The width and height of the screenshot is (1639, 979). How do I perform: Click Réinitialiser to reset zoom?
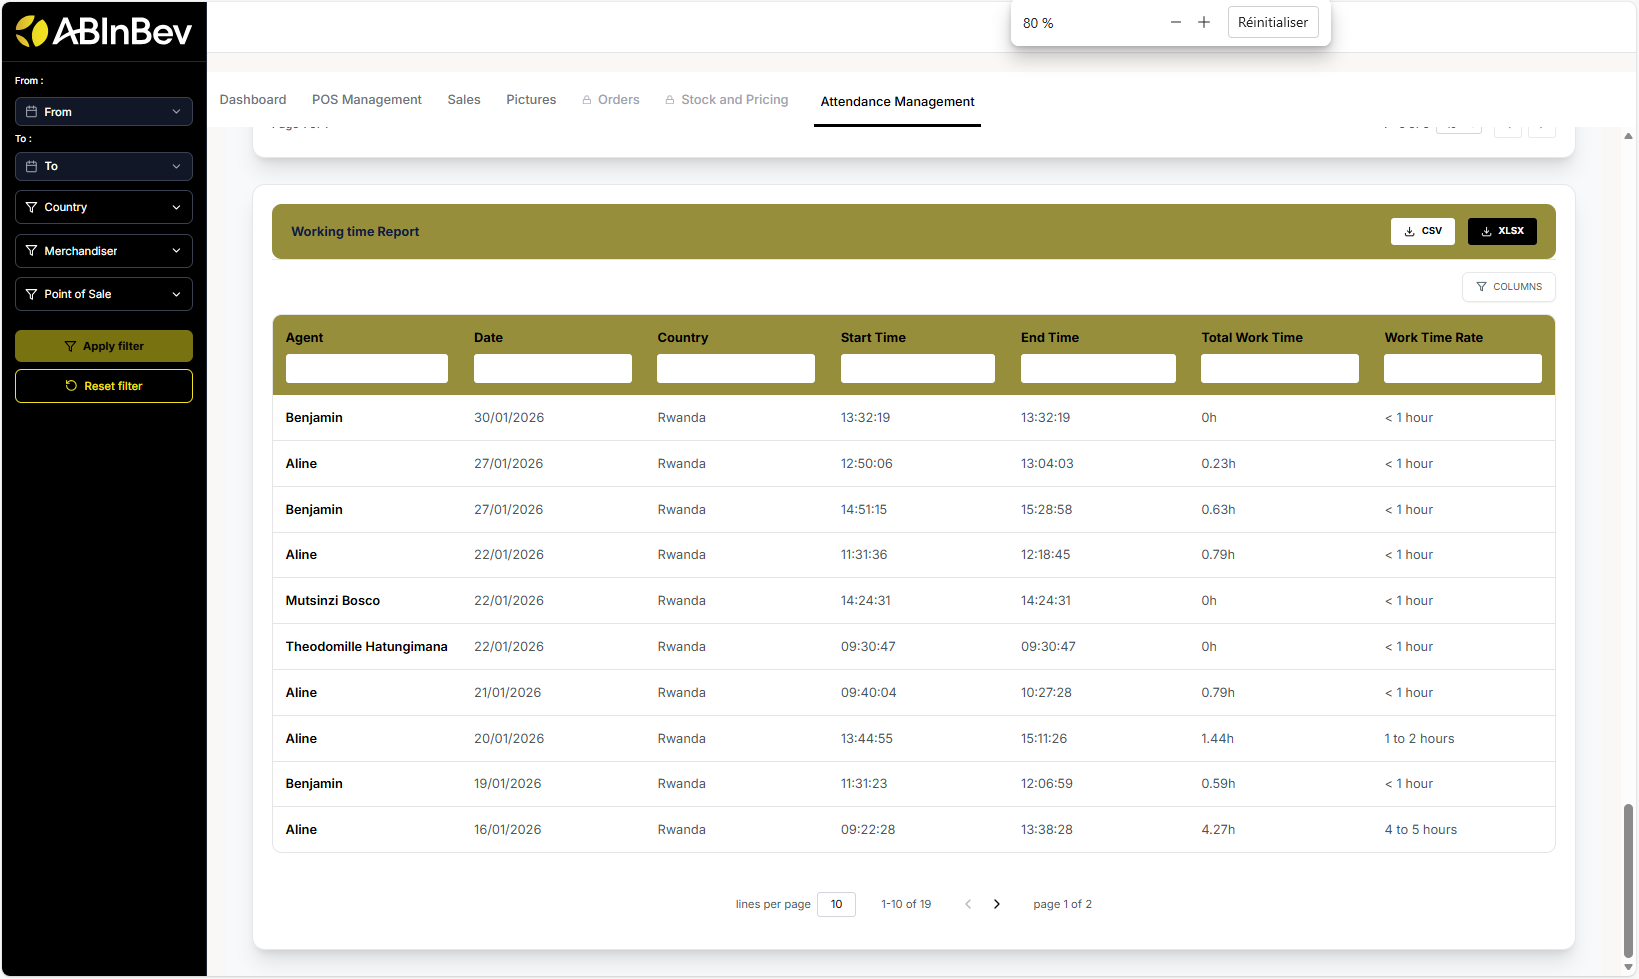(1272, 22)
